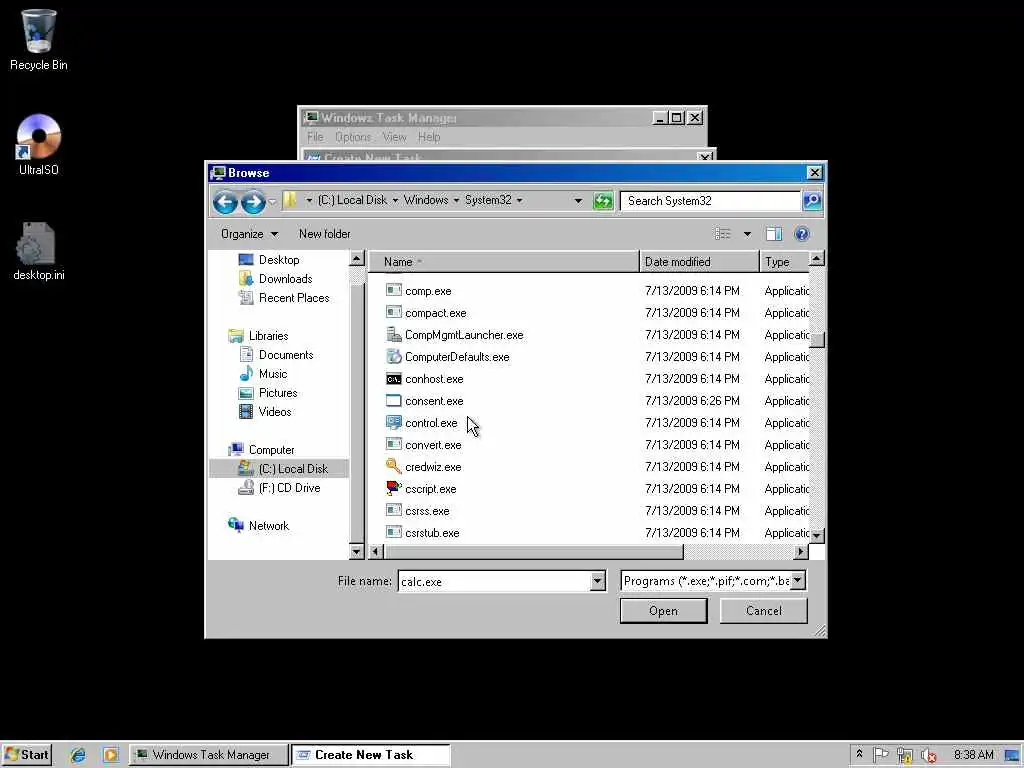Click the Action Center flag tray icon
1024x768 pixels.
[x=880, y=754]
